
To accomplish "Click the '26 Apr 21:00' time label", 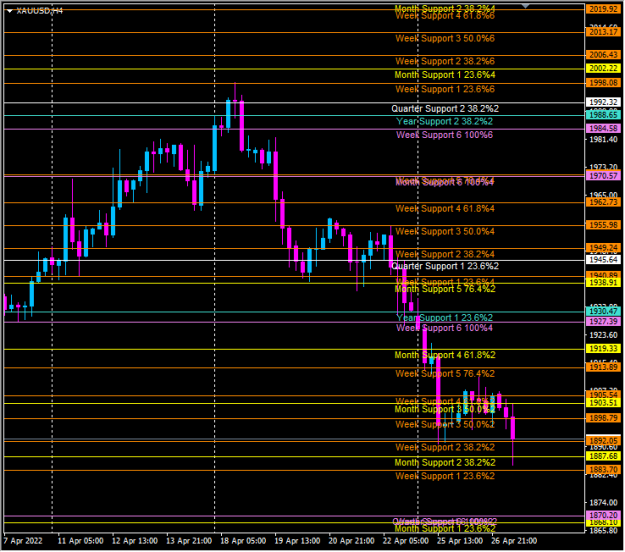I will click(x=514, y=541).
